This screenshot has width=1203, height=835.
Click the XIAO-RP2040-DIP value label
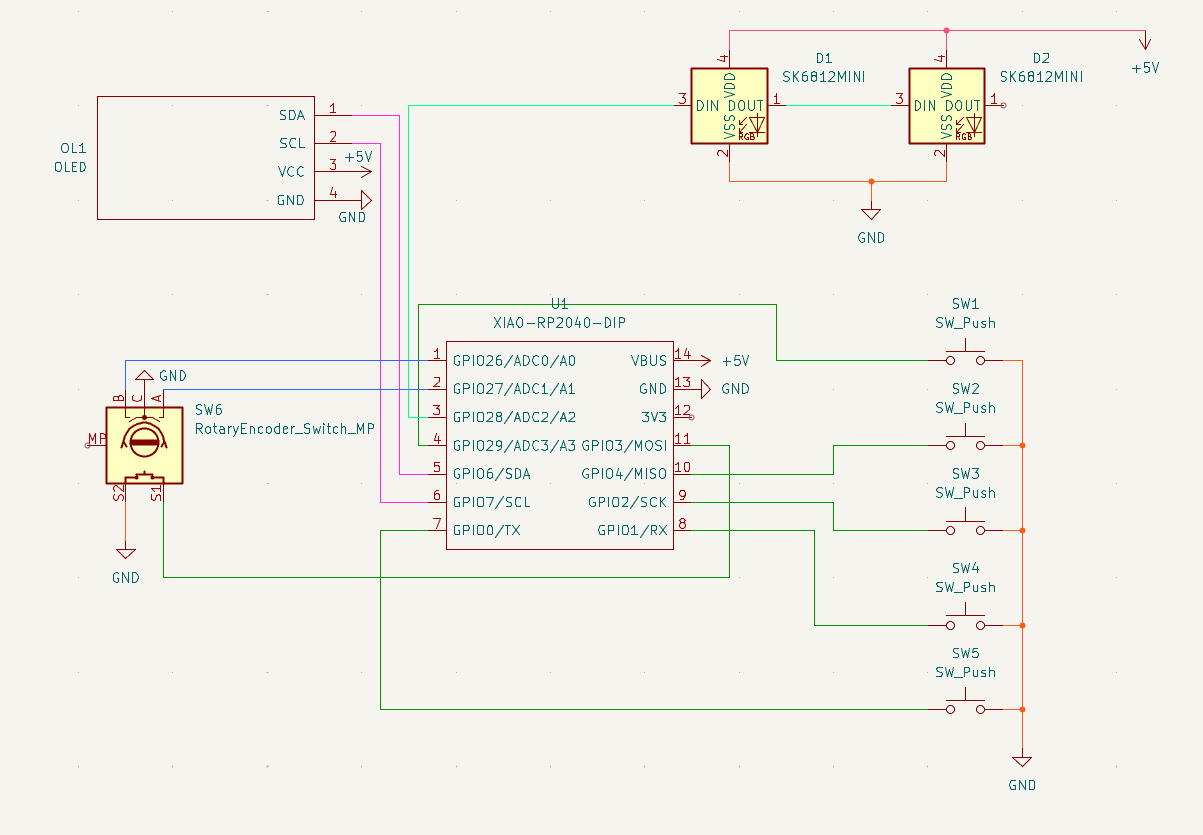coord(559,323)
